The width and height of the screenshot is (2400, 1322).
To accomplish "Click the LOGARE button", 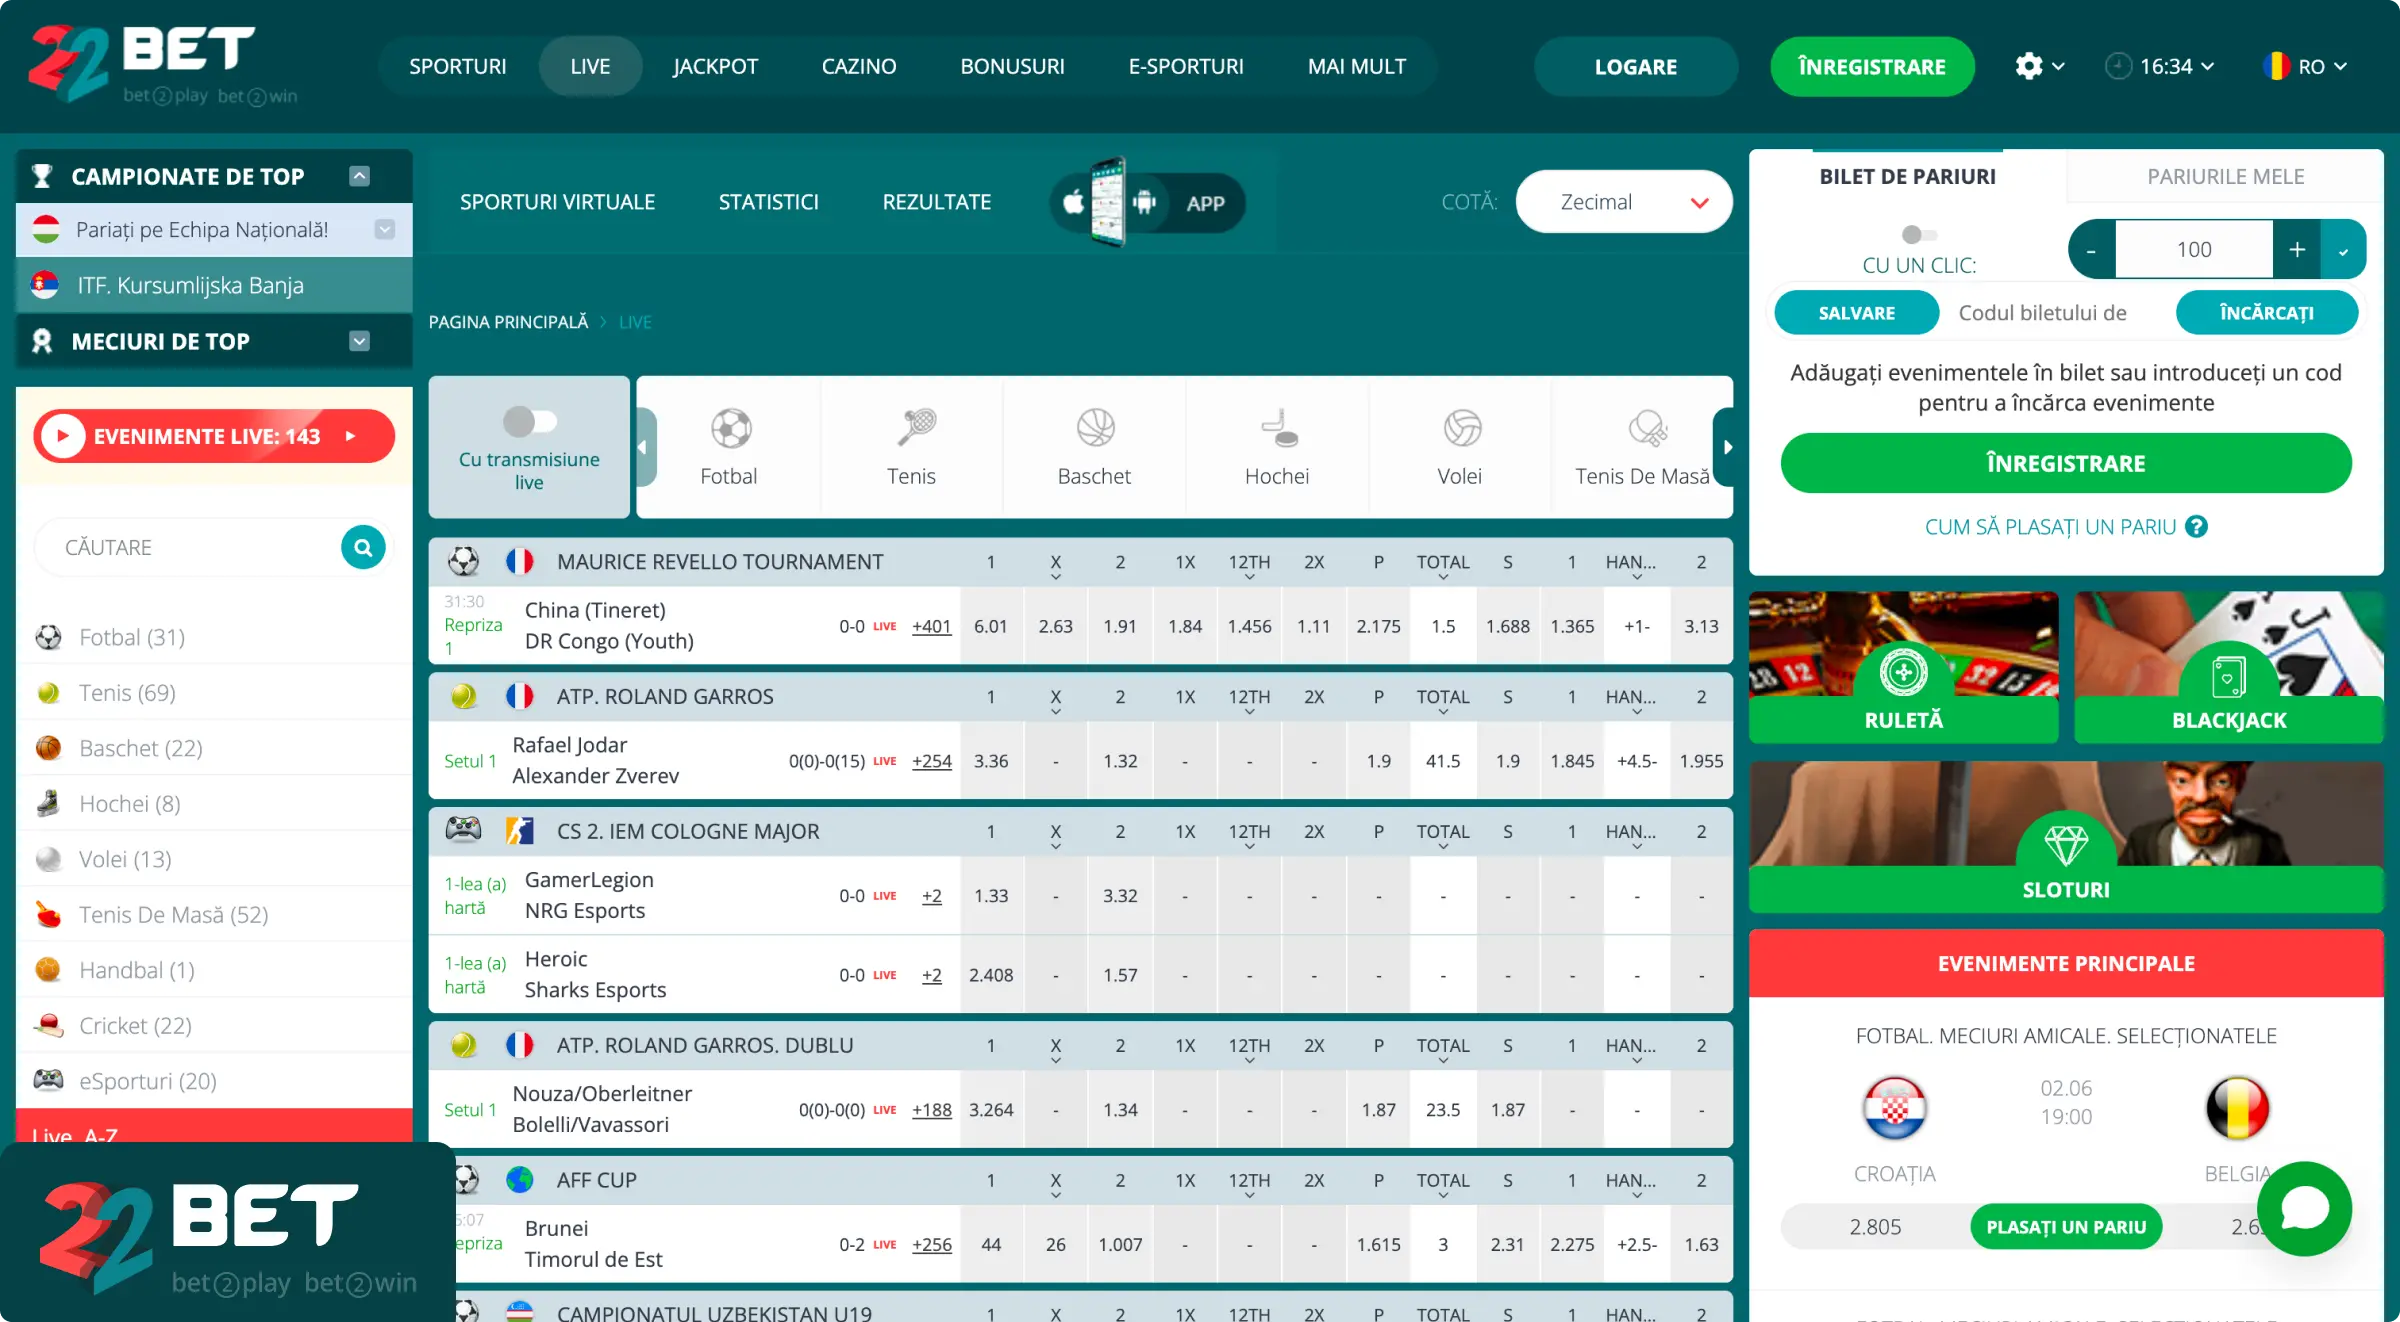I will pyautogui.click(x=1636, y=67).
